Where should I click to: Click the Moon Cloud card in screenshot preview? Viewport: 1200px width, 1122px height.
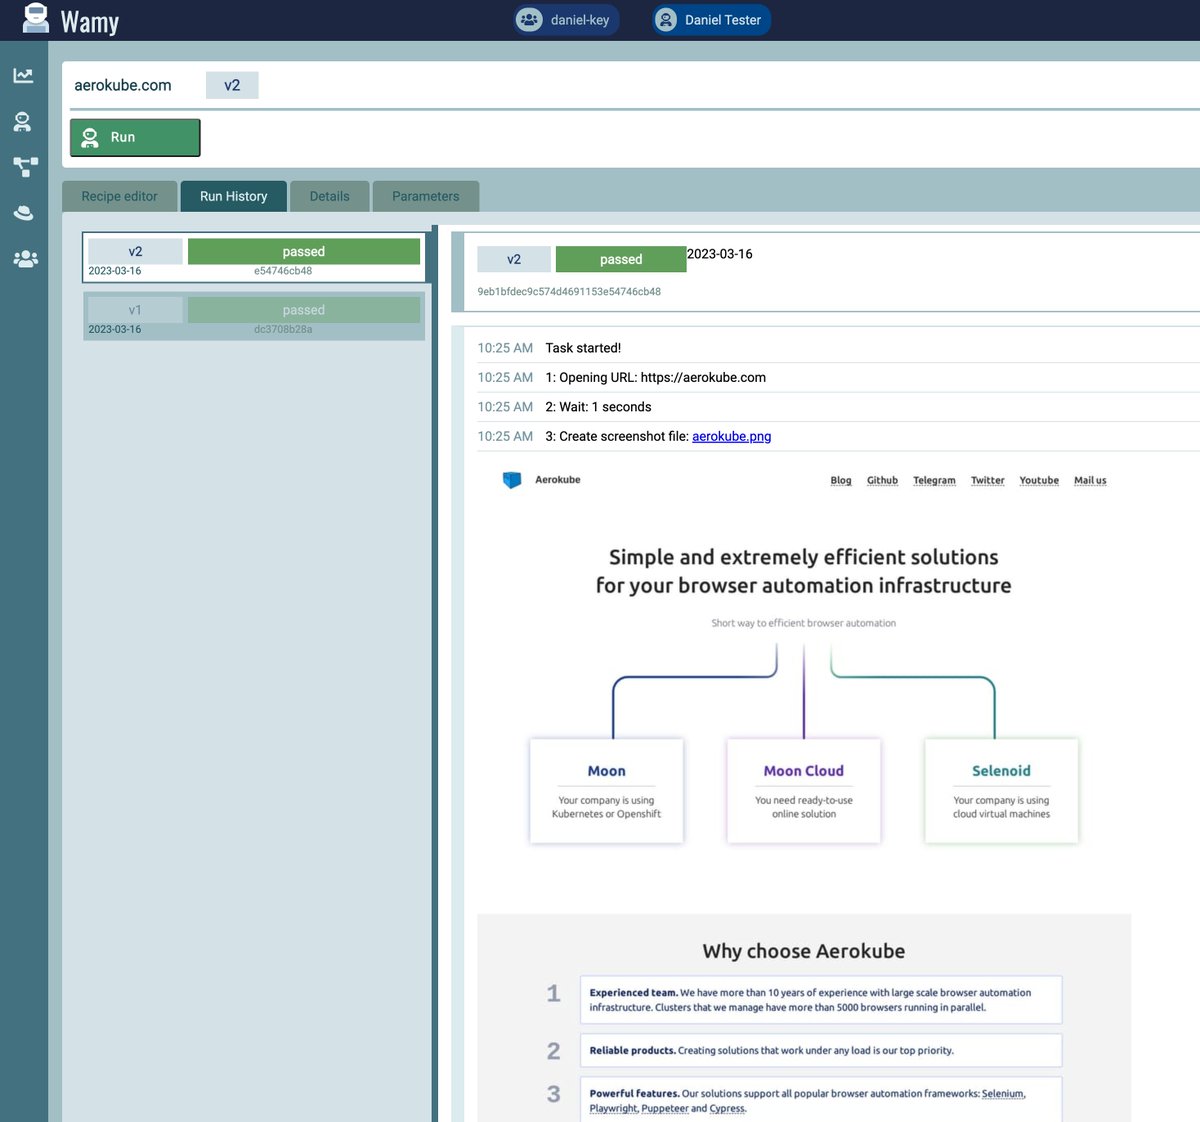tap(804, 791)
